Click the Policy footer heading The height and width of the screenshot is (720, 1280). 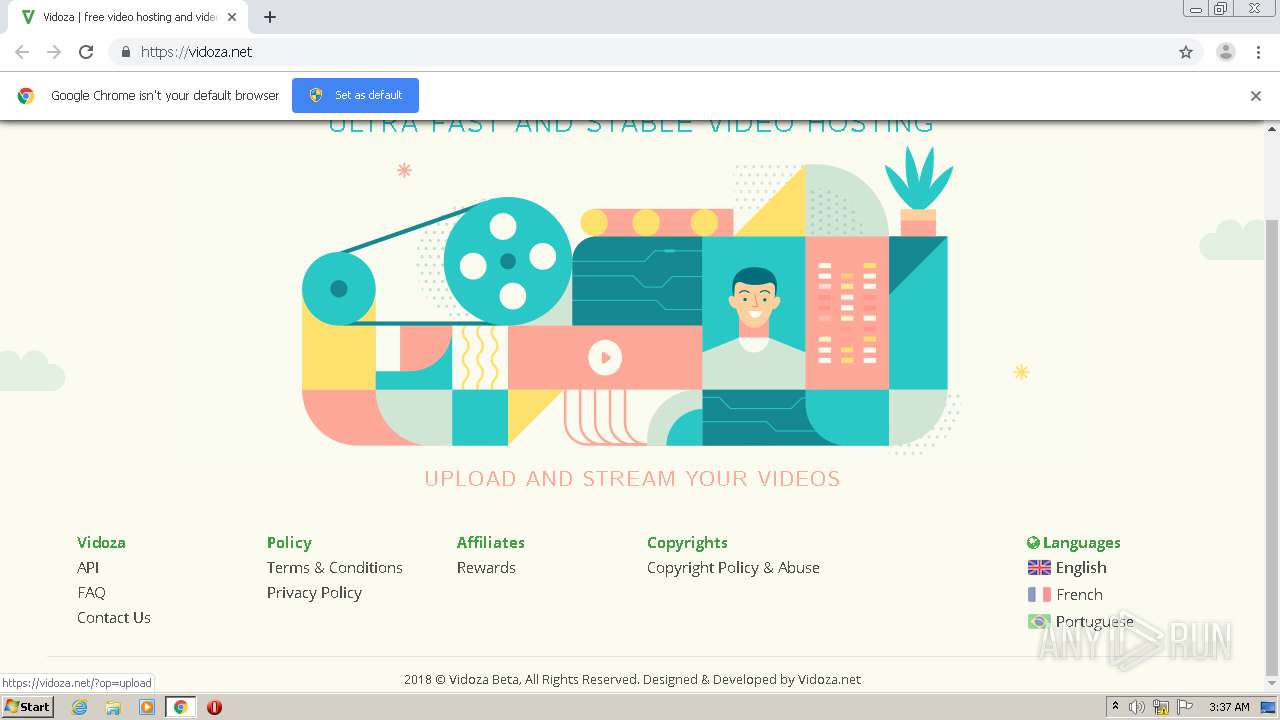tap(289, 542)
